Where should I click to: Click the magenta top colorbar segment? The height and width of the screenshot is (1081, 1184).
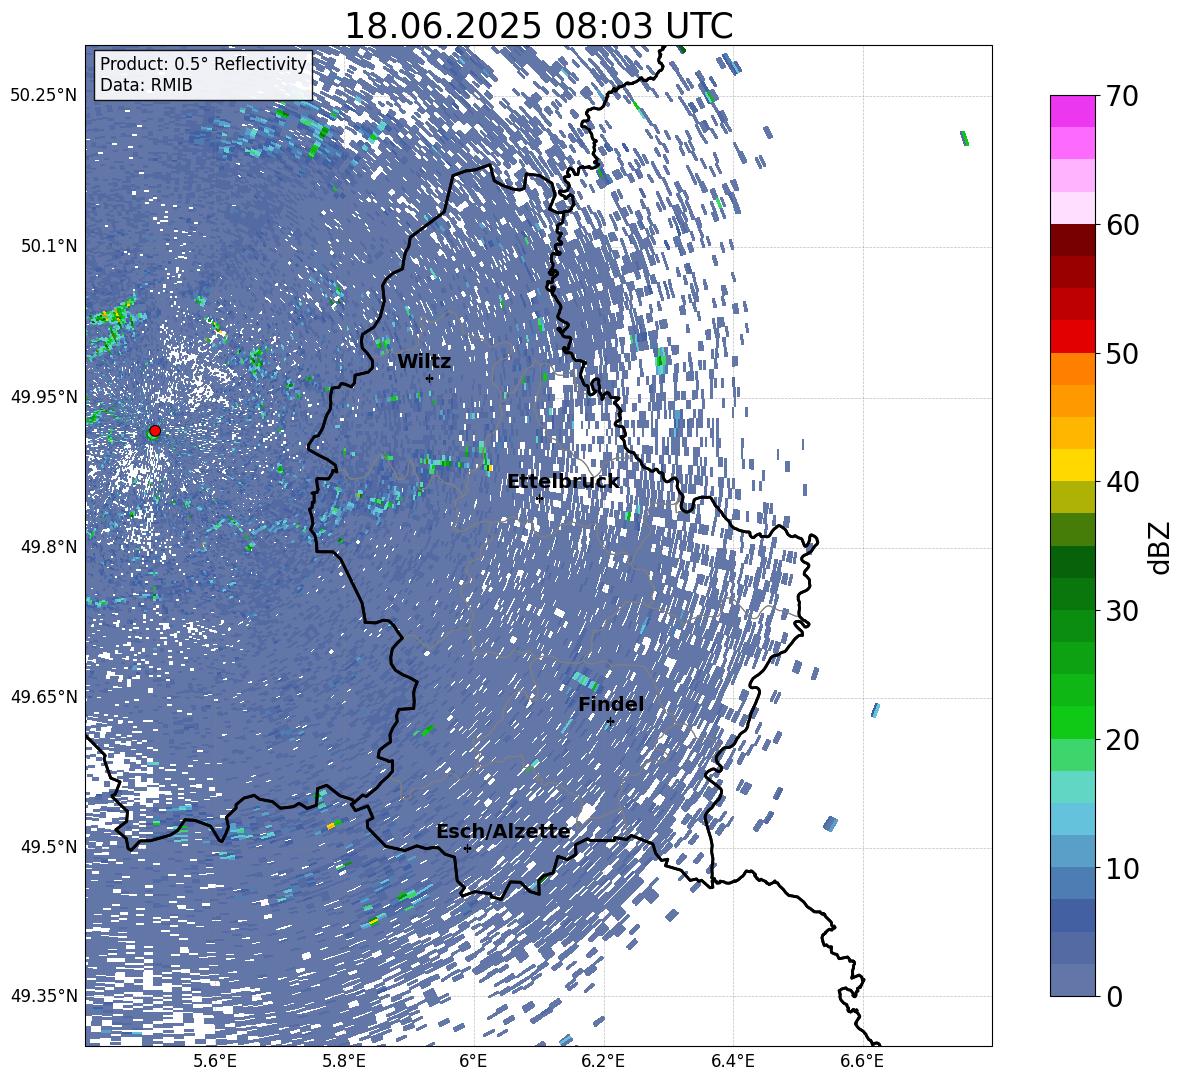(1072, 111)
